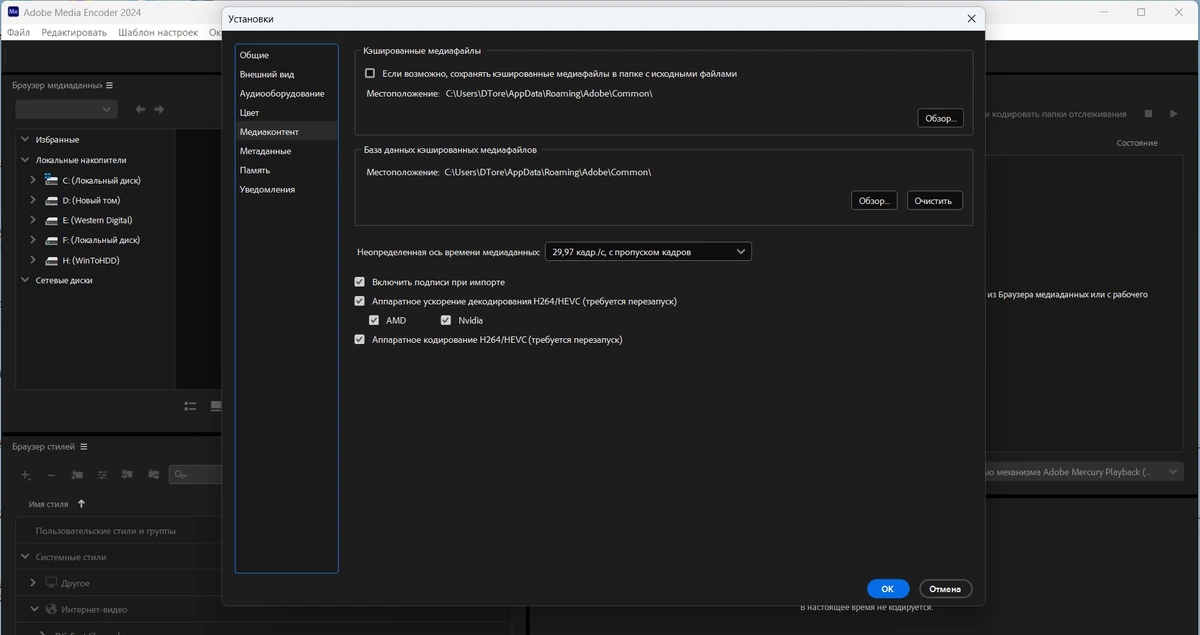Open the Шаблон настроек menu
The image size is (1200, 635).
[x=158, y=32]
